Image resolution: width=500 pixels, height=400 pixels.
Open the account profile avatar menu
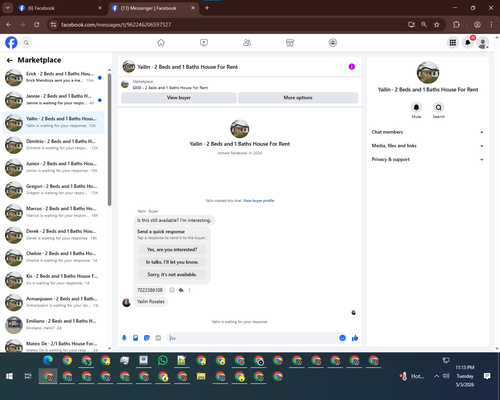pos(483,43)
